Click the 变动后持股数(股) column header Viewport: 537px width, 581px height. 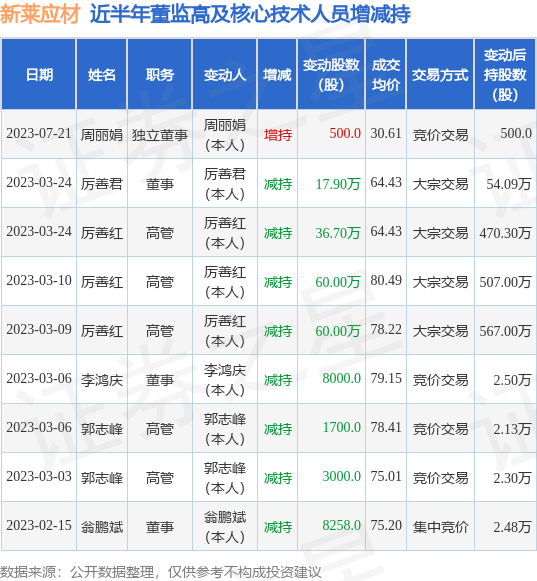click(x=505, y=75)
